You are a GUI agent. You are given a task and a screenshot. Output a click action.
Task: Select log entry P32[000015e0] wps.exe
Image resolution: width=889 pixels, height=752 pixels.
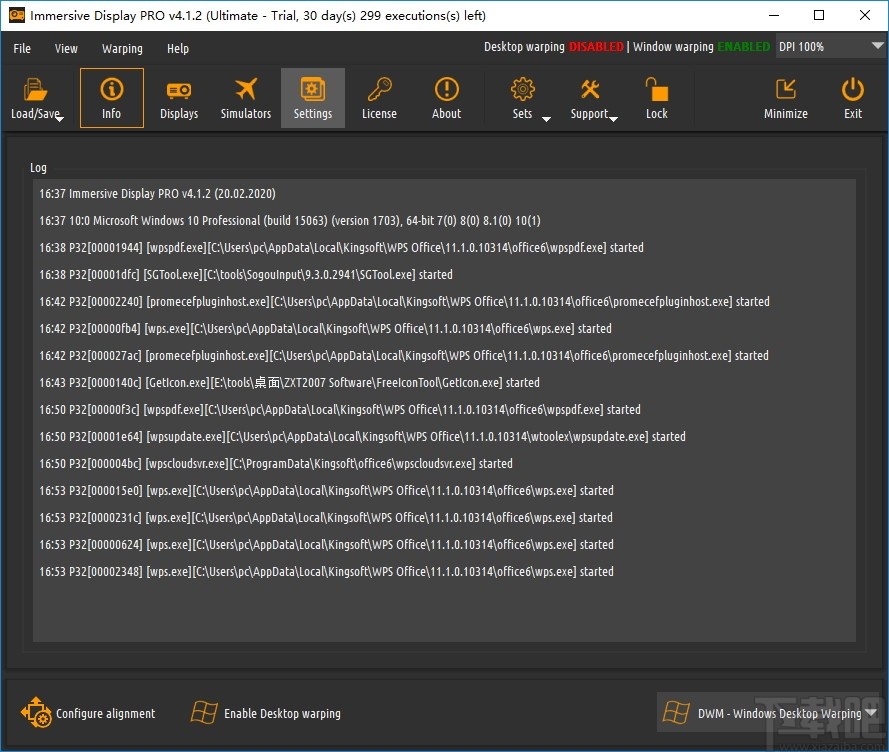(326, 491)
